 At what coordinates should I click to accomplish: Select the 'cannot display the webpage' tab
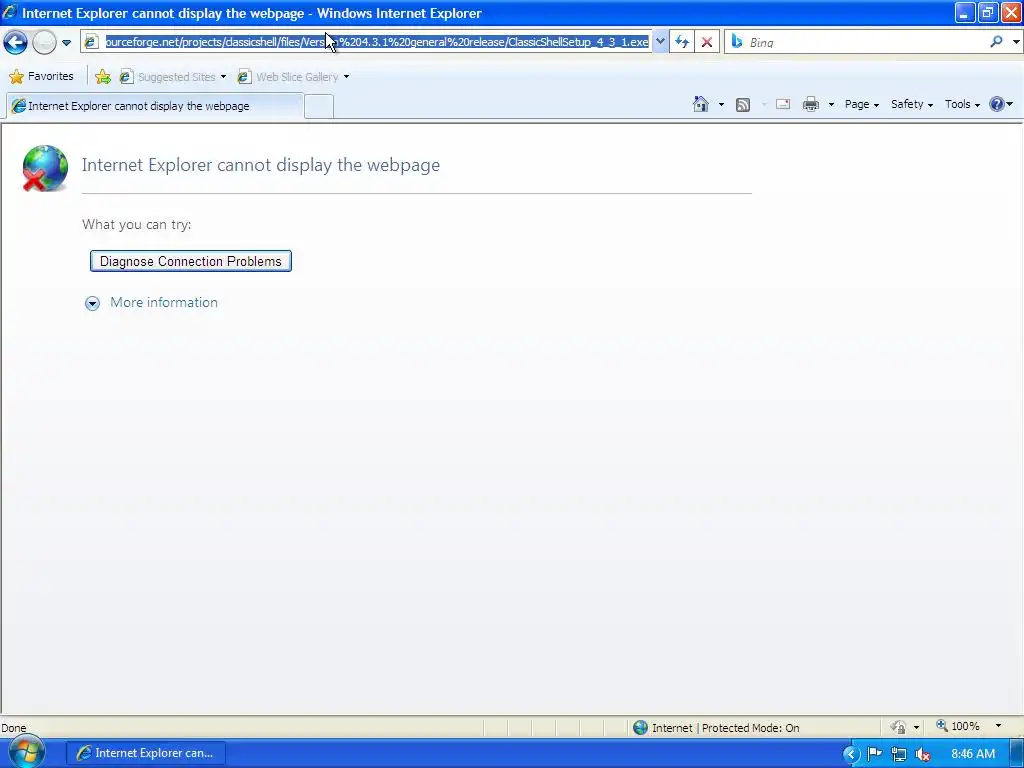click(x=155, y=106)
